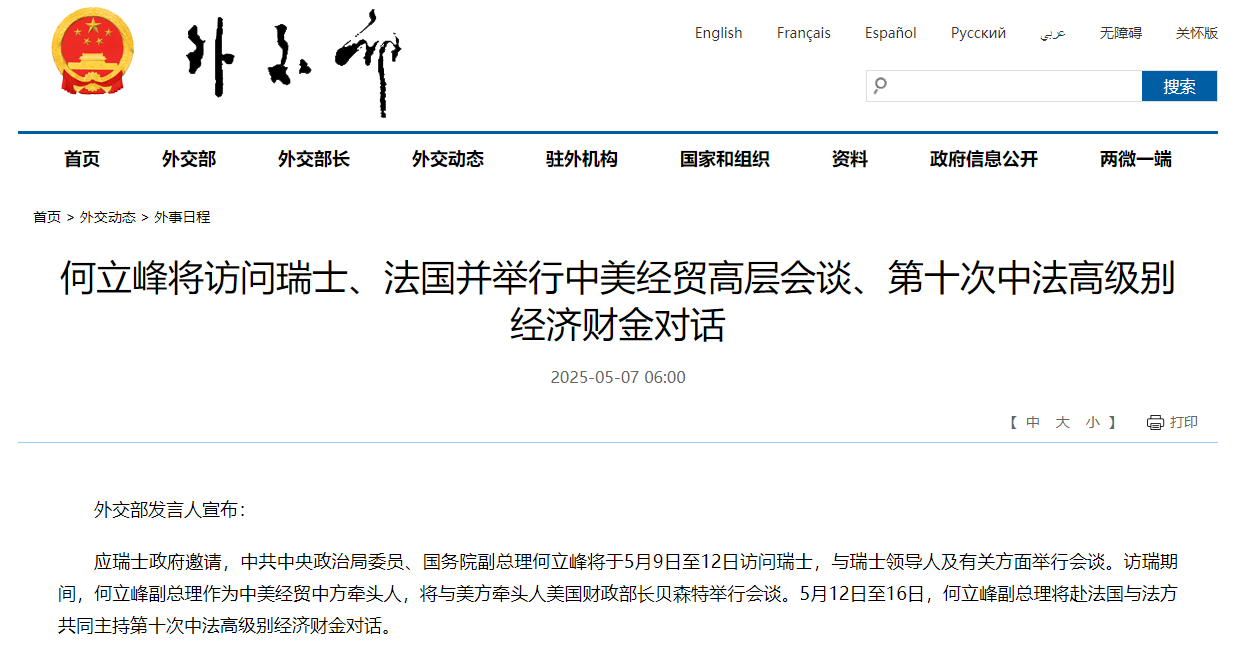Click the 外交部 calligraphy logo

coord(295,63)
